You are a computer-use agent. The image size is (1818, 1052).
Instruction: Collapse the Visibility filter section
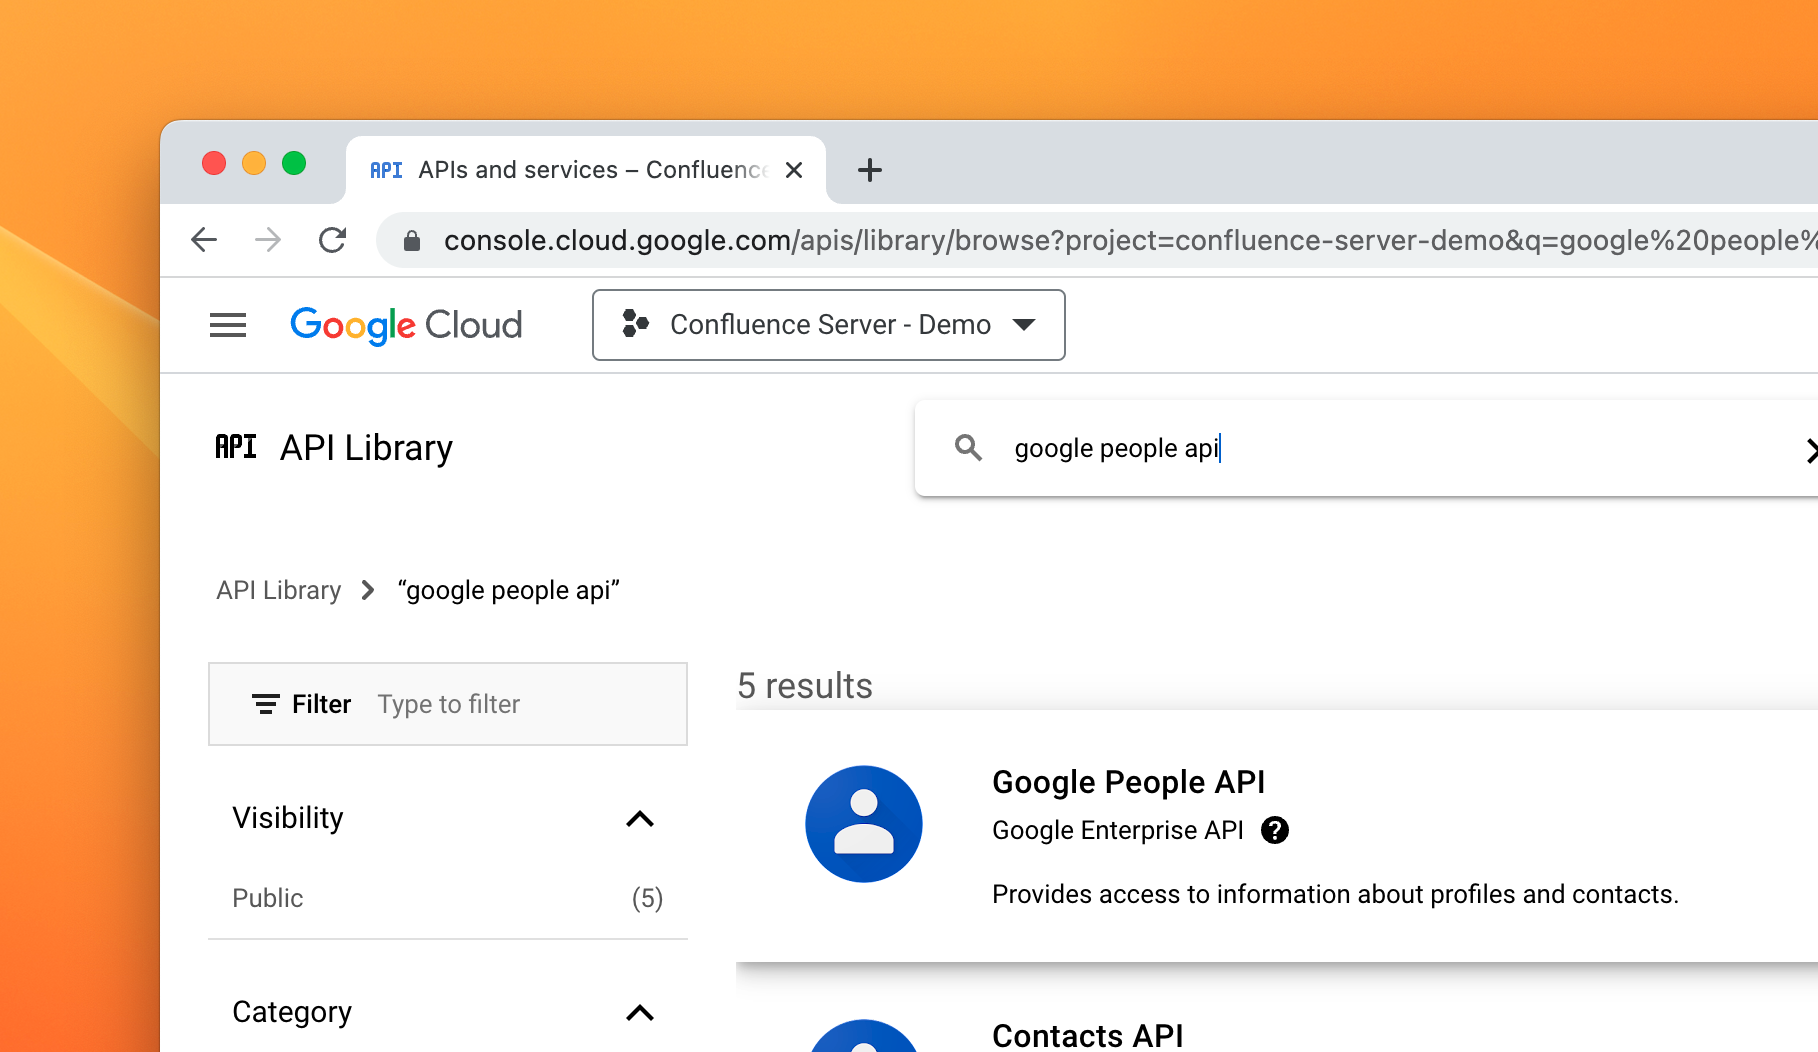coord(640,819)
